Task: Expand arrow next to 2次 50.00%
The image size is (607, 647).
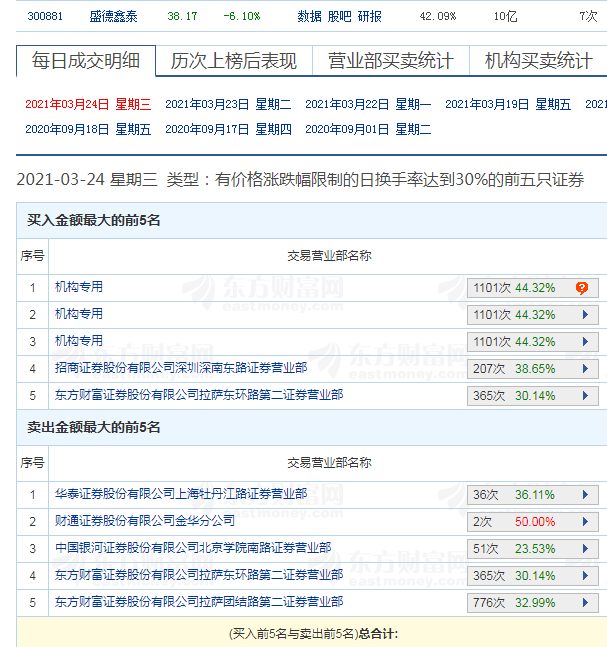Action: 585,522
